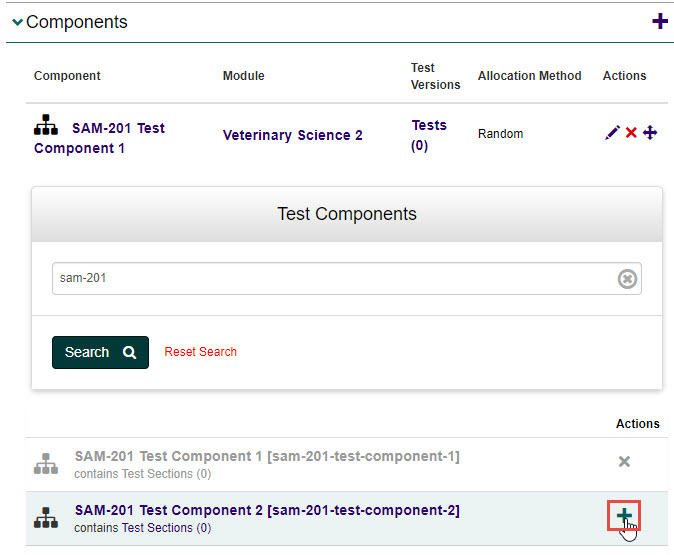Edit SAM-201 Test Component 1 with pencil icon
The image size is (674, 555).
[x=612, y=133]
